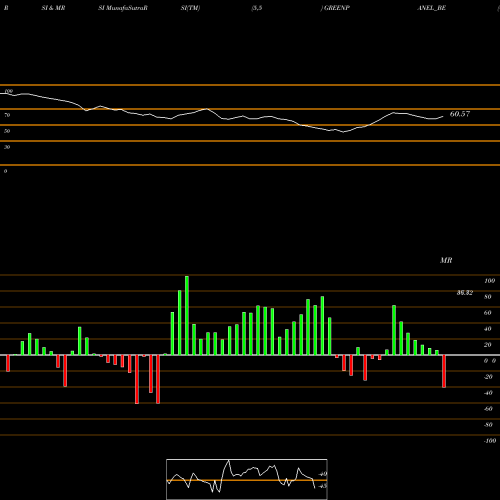This screenshot has width=500, height=500.
Task: Click the 100 axis label in the MR chart
Action: tap(489, 281)
